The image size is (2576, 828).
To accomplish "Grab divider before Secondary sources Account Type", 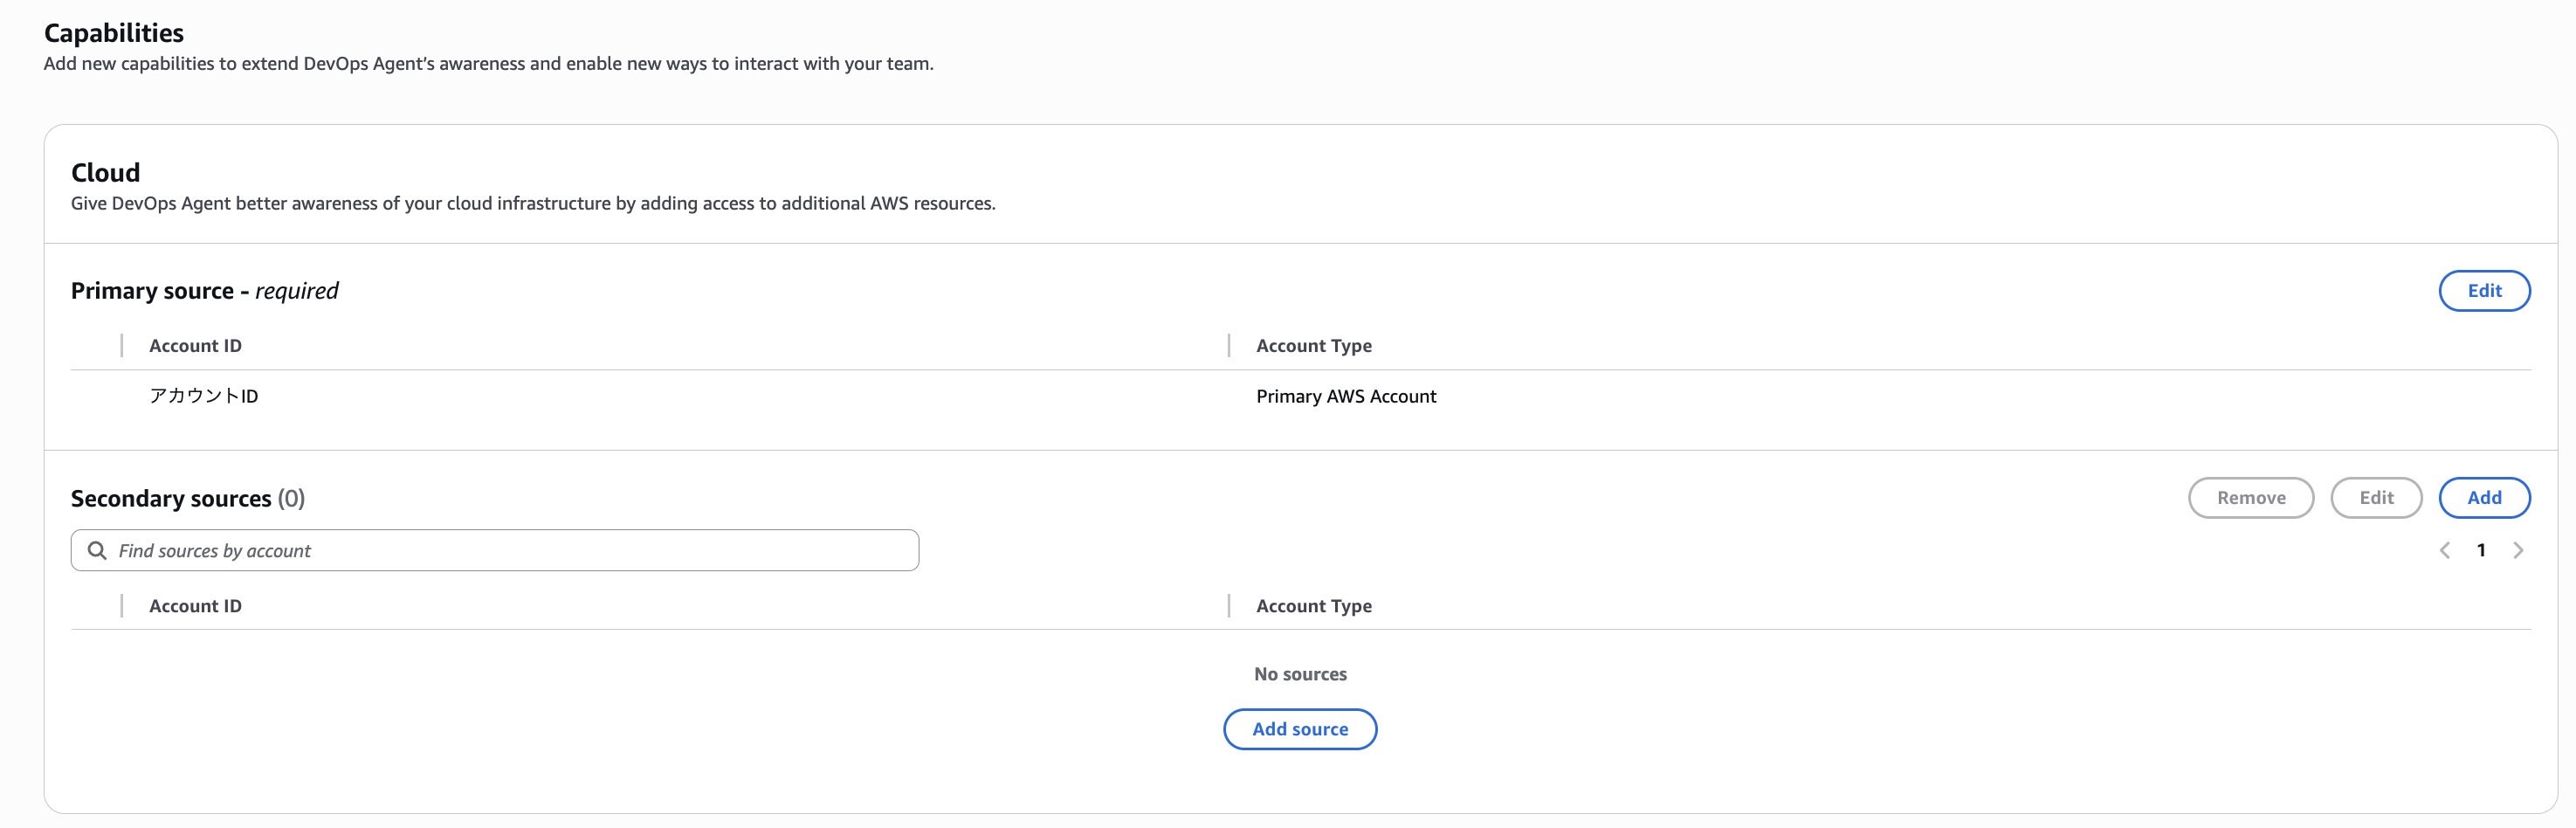I will pos(1228,606).
